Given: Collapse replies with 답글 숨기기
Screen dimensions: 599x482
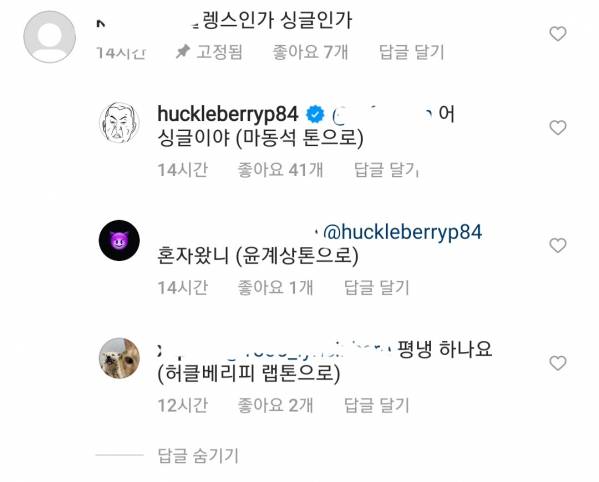Looking at the screenshot, I should (198, 455).
